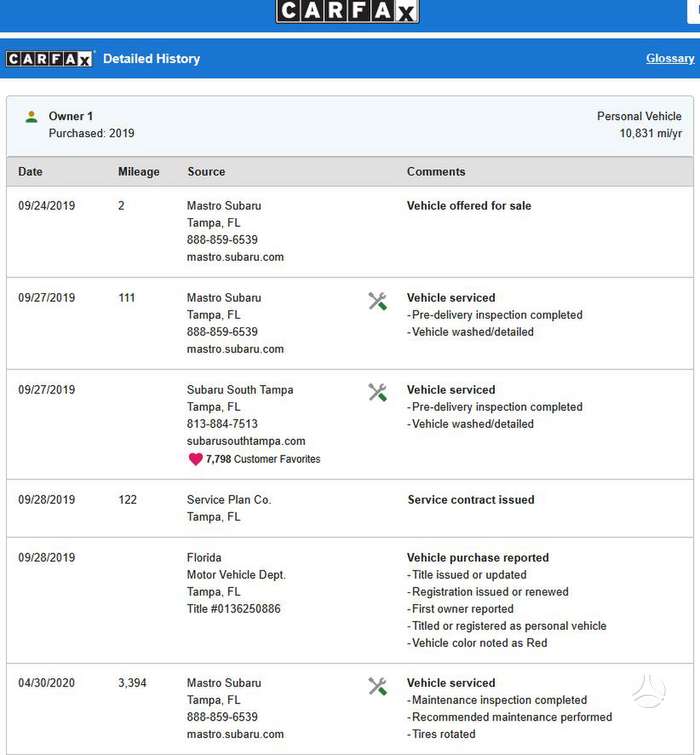Visit the subarusouthtampa.com website link
The height and width of the screenshot is (755, 700).
tap(246, 441)
